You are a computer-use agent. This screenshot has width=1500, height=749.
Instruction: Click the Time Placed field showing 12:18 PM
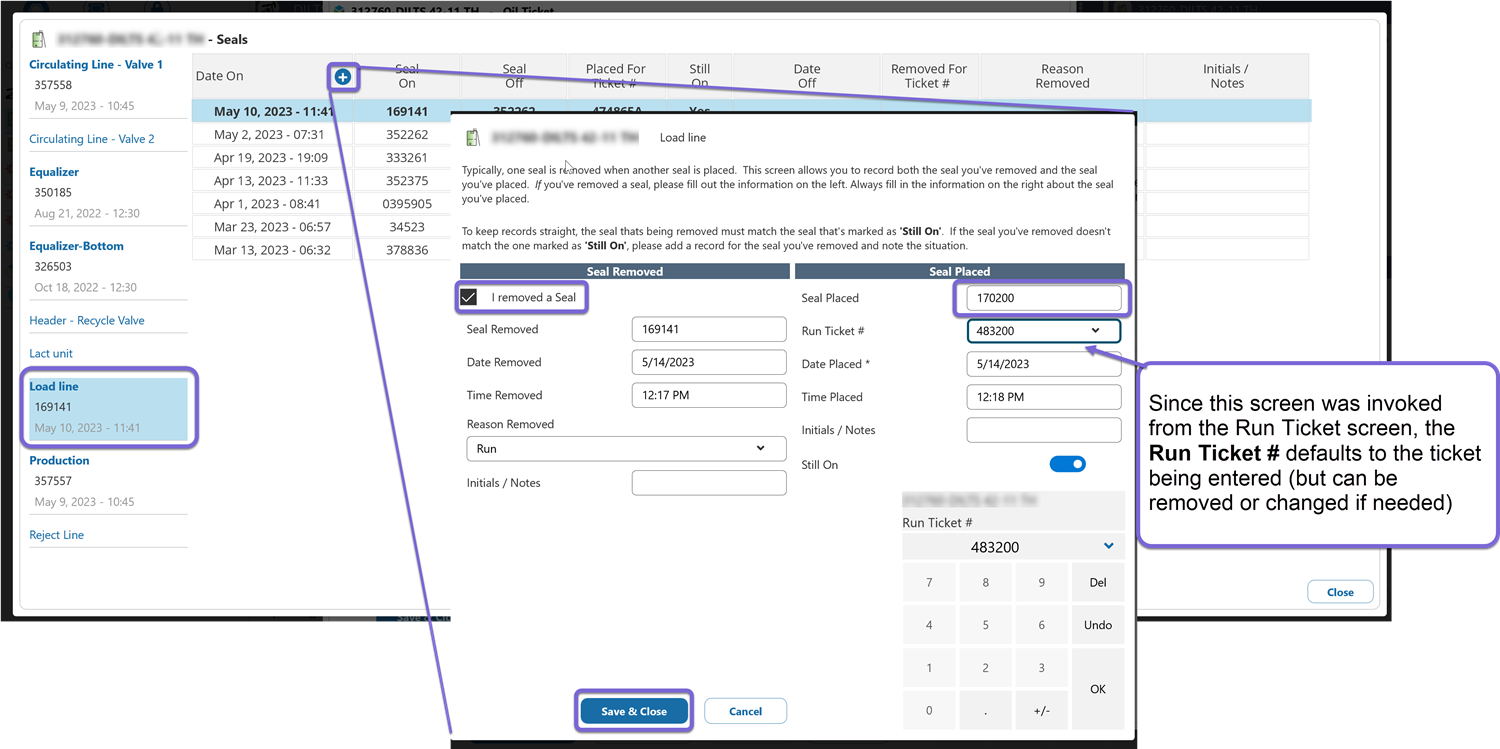[1044, 397]
